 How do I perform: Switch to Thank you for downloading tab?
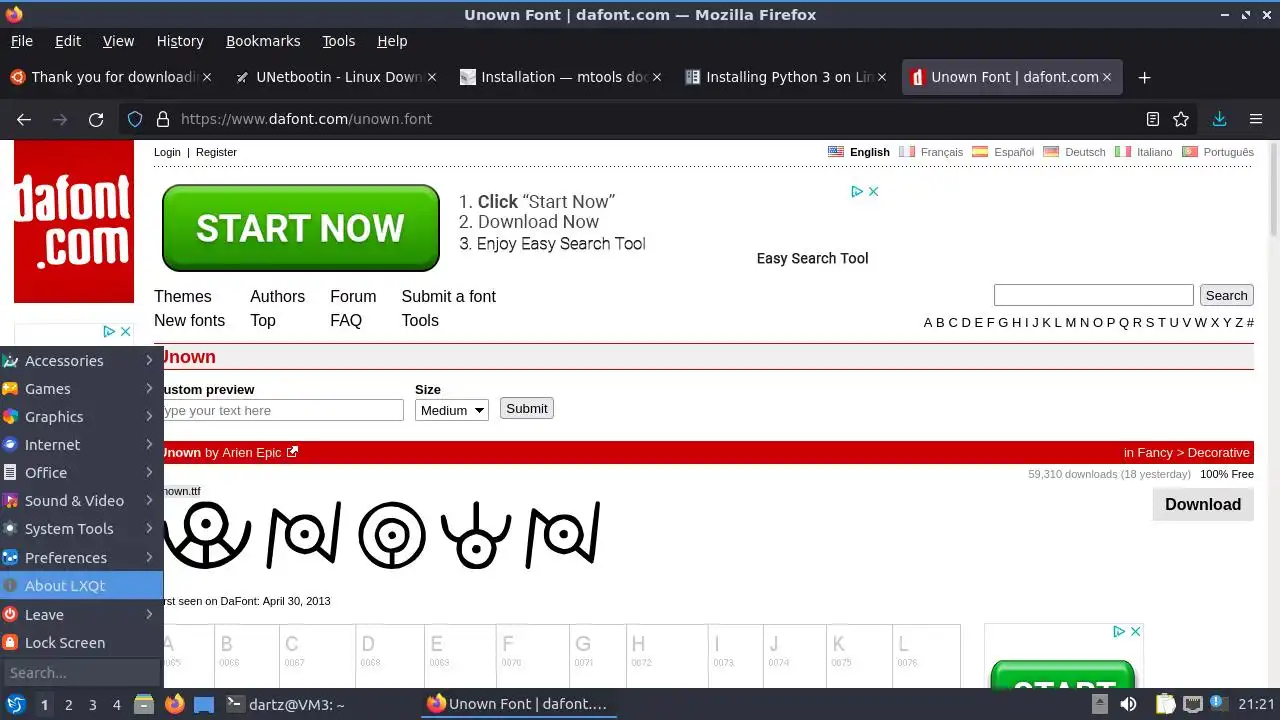coord(110,77)
